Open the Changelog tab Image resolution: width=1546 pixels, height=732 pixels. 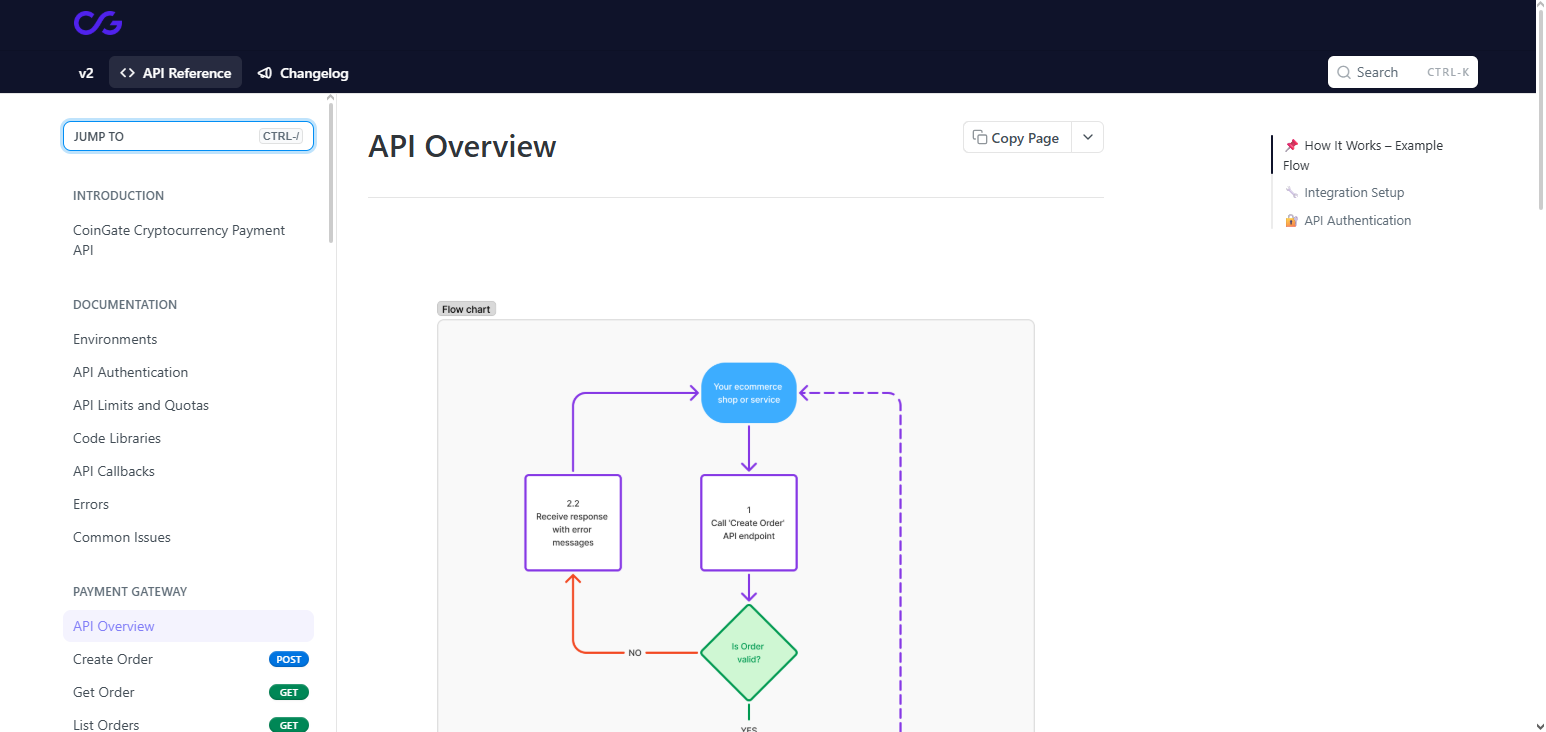303,73
